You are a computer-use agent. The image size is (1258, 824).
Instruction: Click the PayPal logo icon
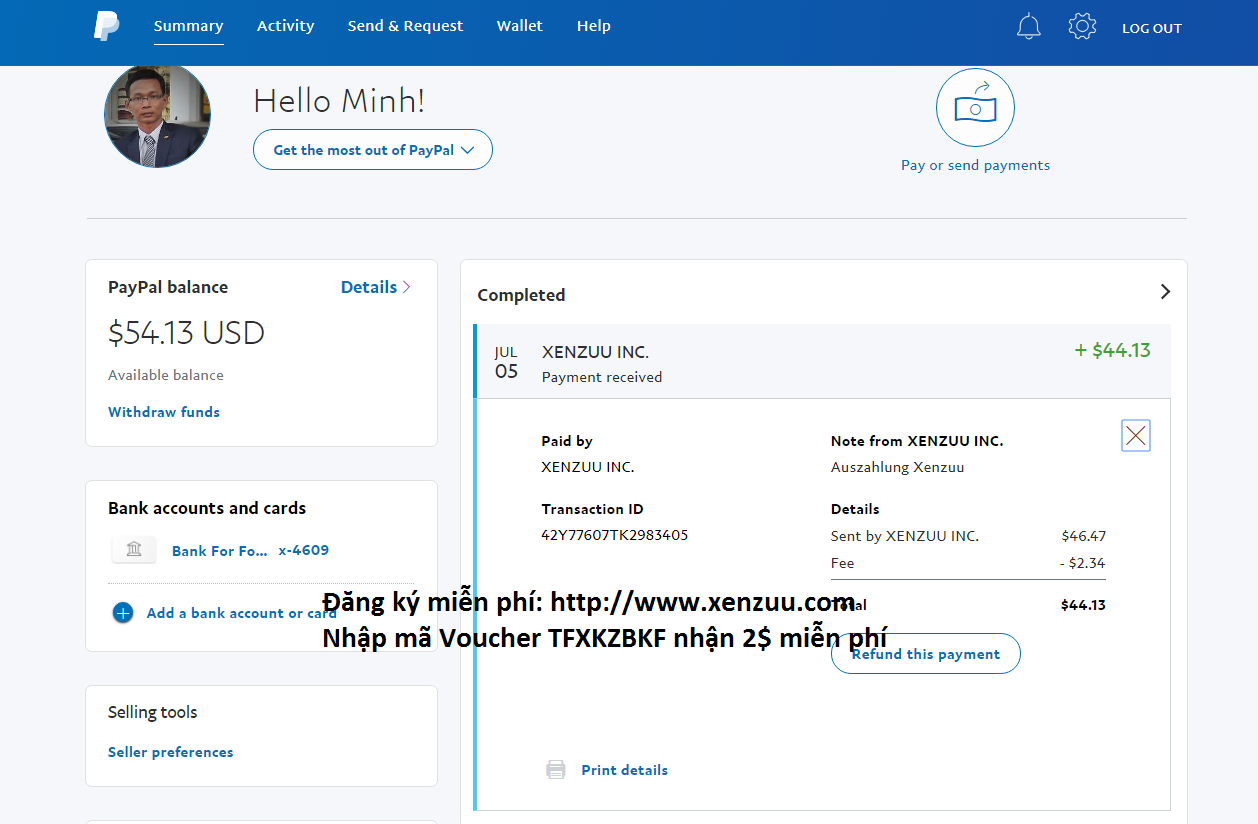pyautogui.click(x=107, y=26)
